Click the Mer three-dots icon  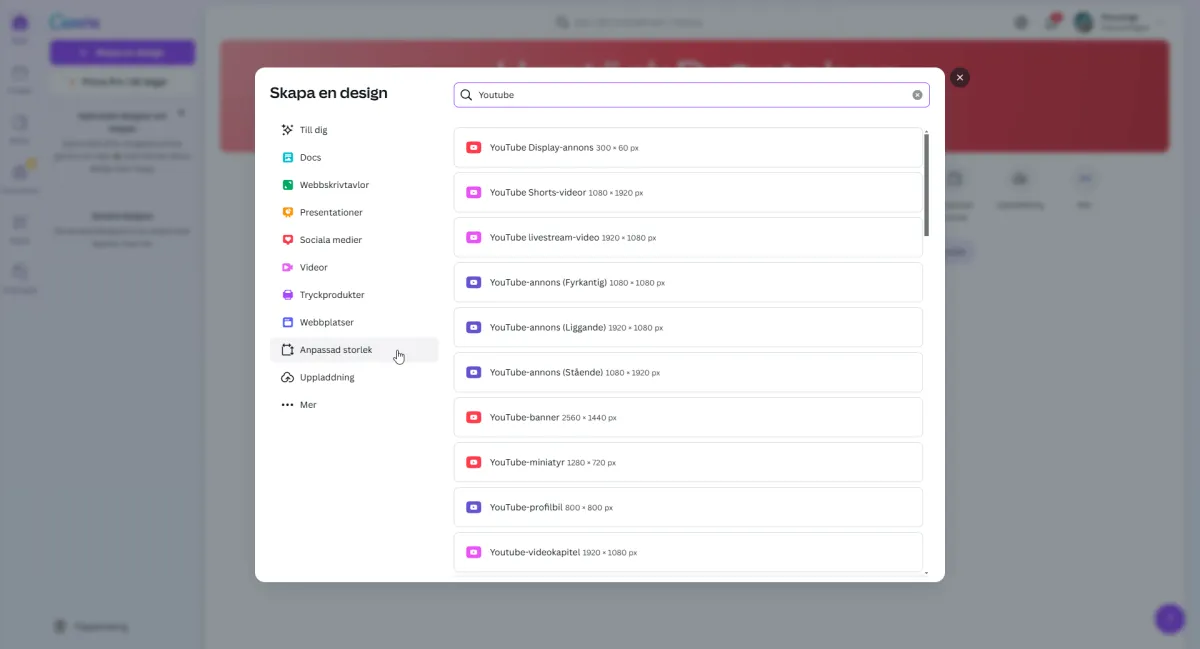point(288,405)
